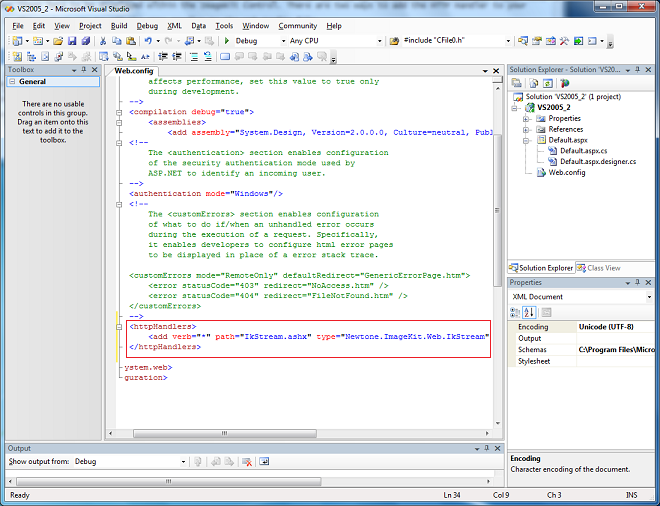
Task: Expand the References node in Solution Explorer
Action: (x=526, y=130)
